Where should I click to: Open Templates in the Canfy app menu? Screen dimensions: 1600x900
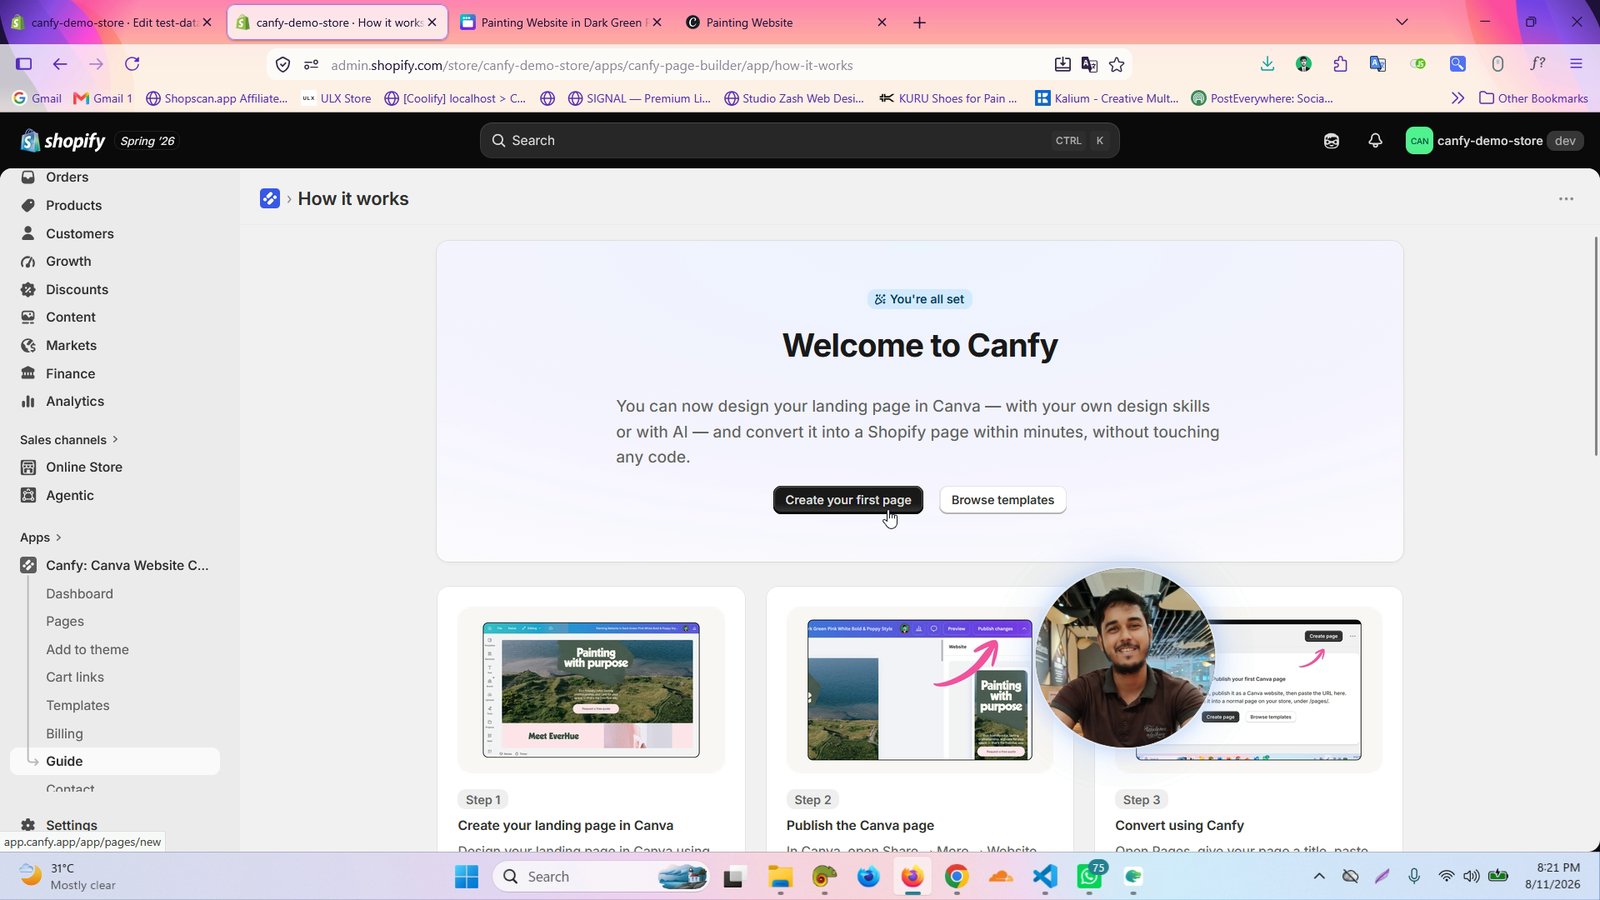tap(78, 706)
